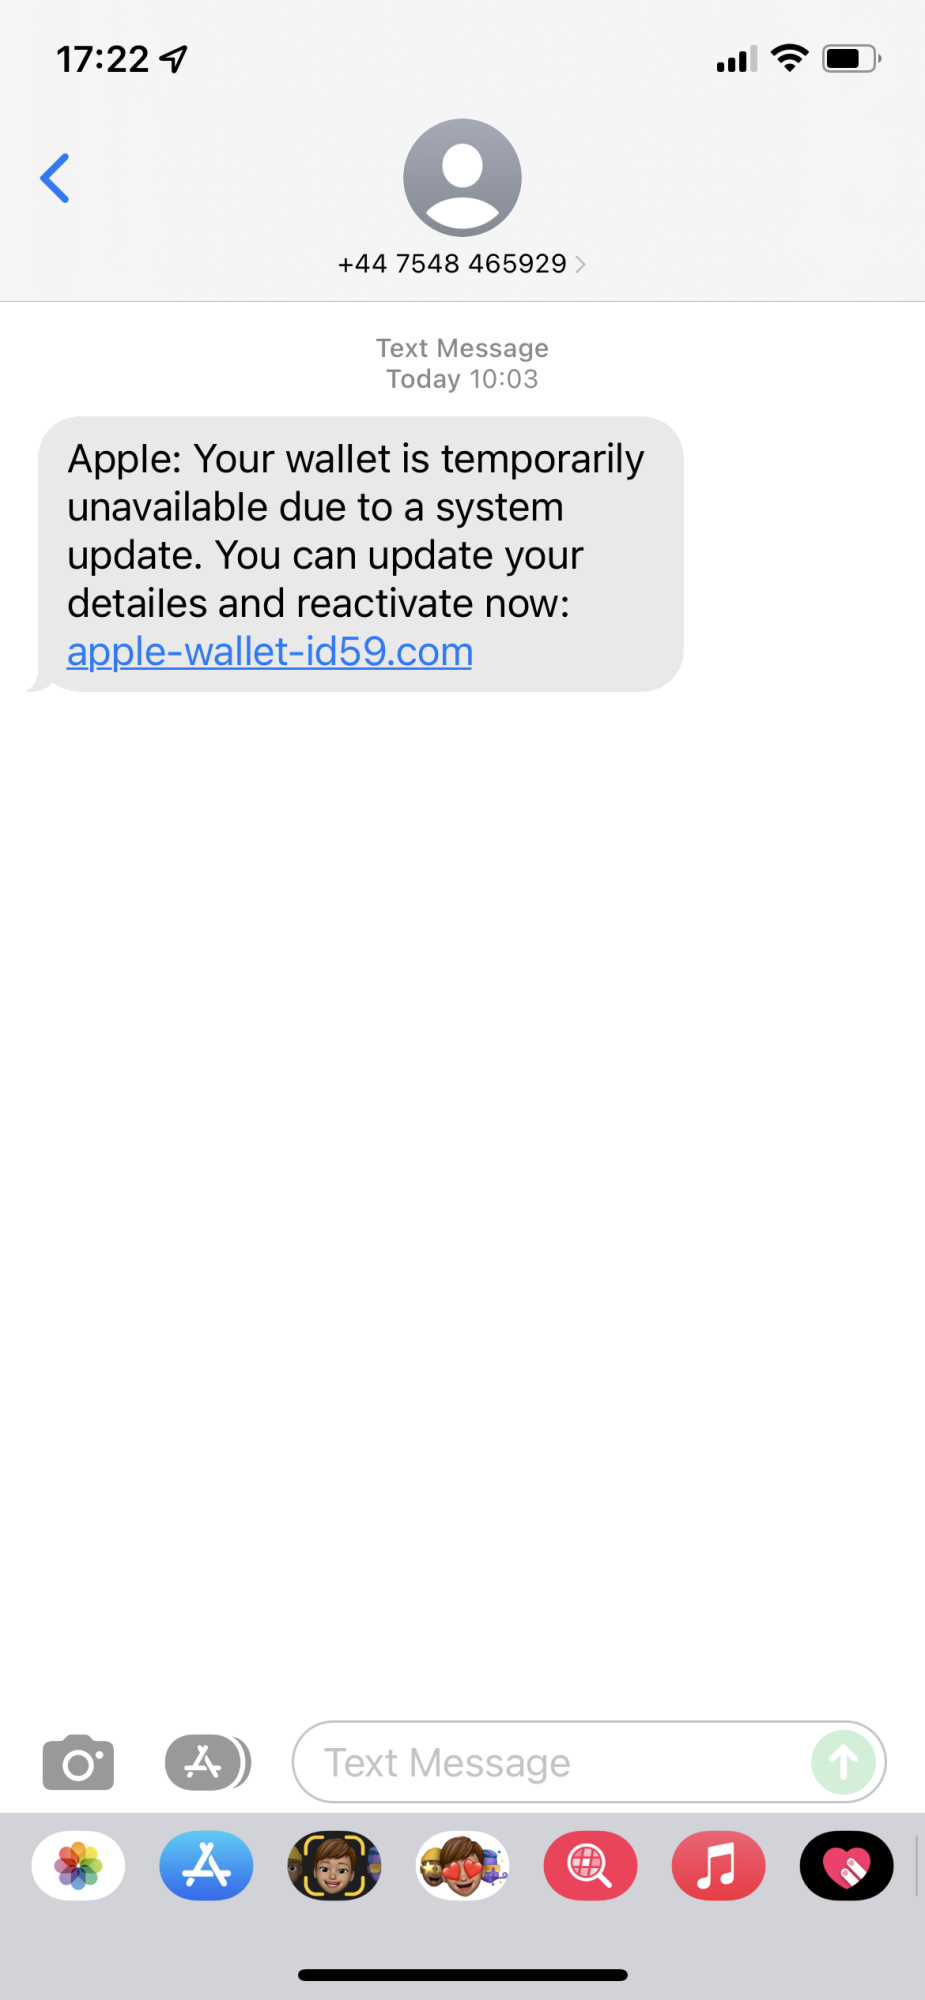Open the Memoji stickers app
Viewport: 925px width, 2000px height.
[462, 1866]
